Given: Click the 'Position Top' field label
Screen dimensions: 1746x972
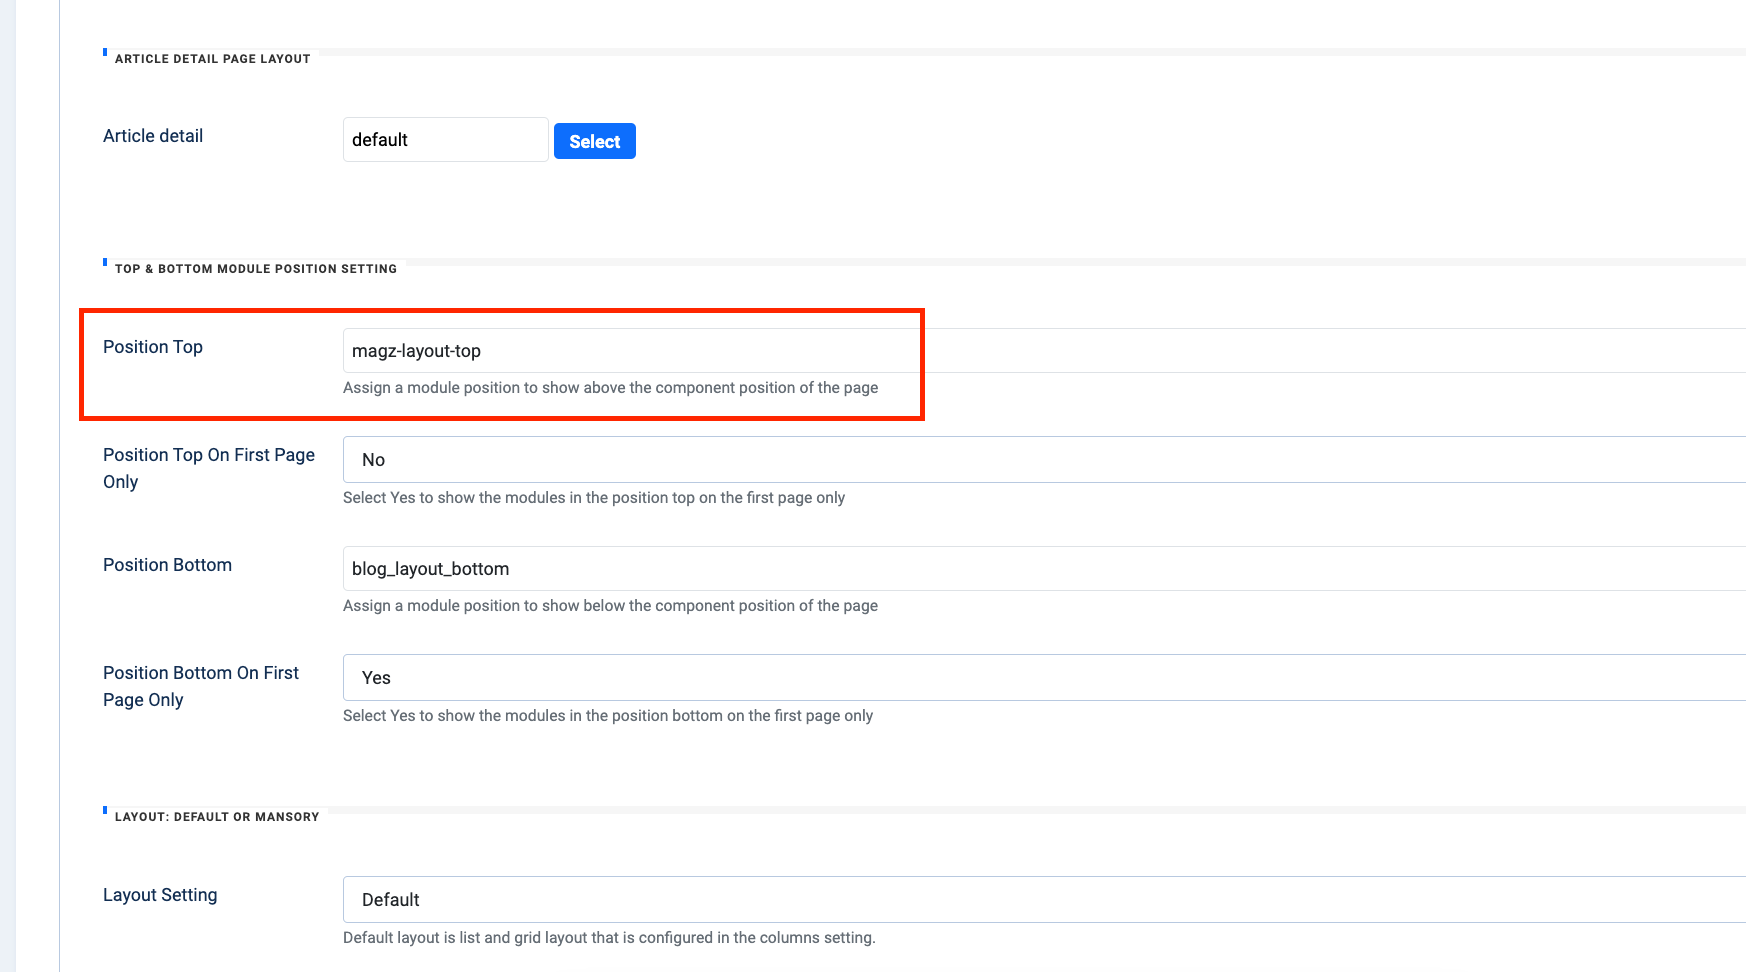Looking at the screenshot, I should click(153, 347).
